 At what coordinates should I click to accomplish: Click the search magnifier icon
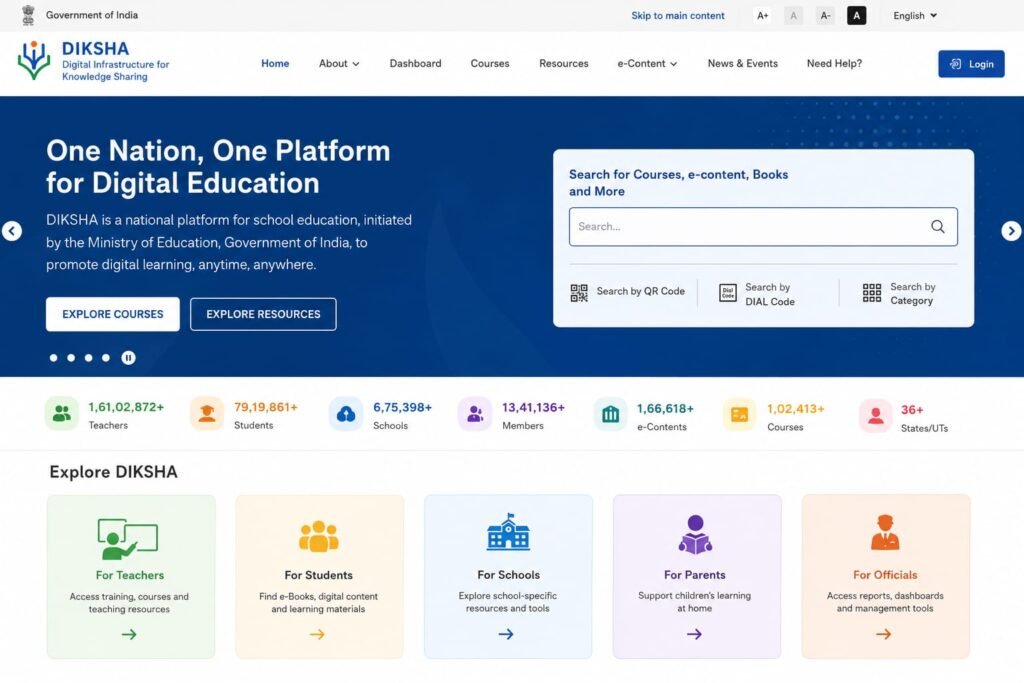tap(938, 227)
